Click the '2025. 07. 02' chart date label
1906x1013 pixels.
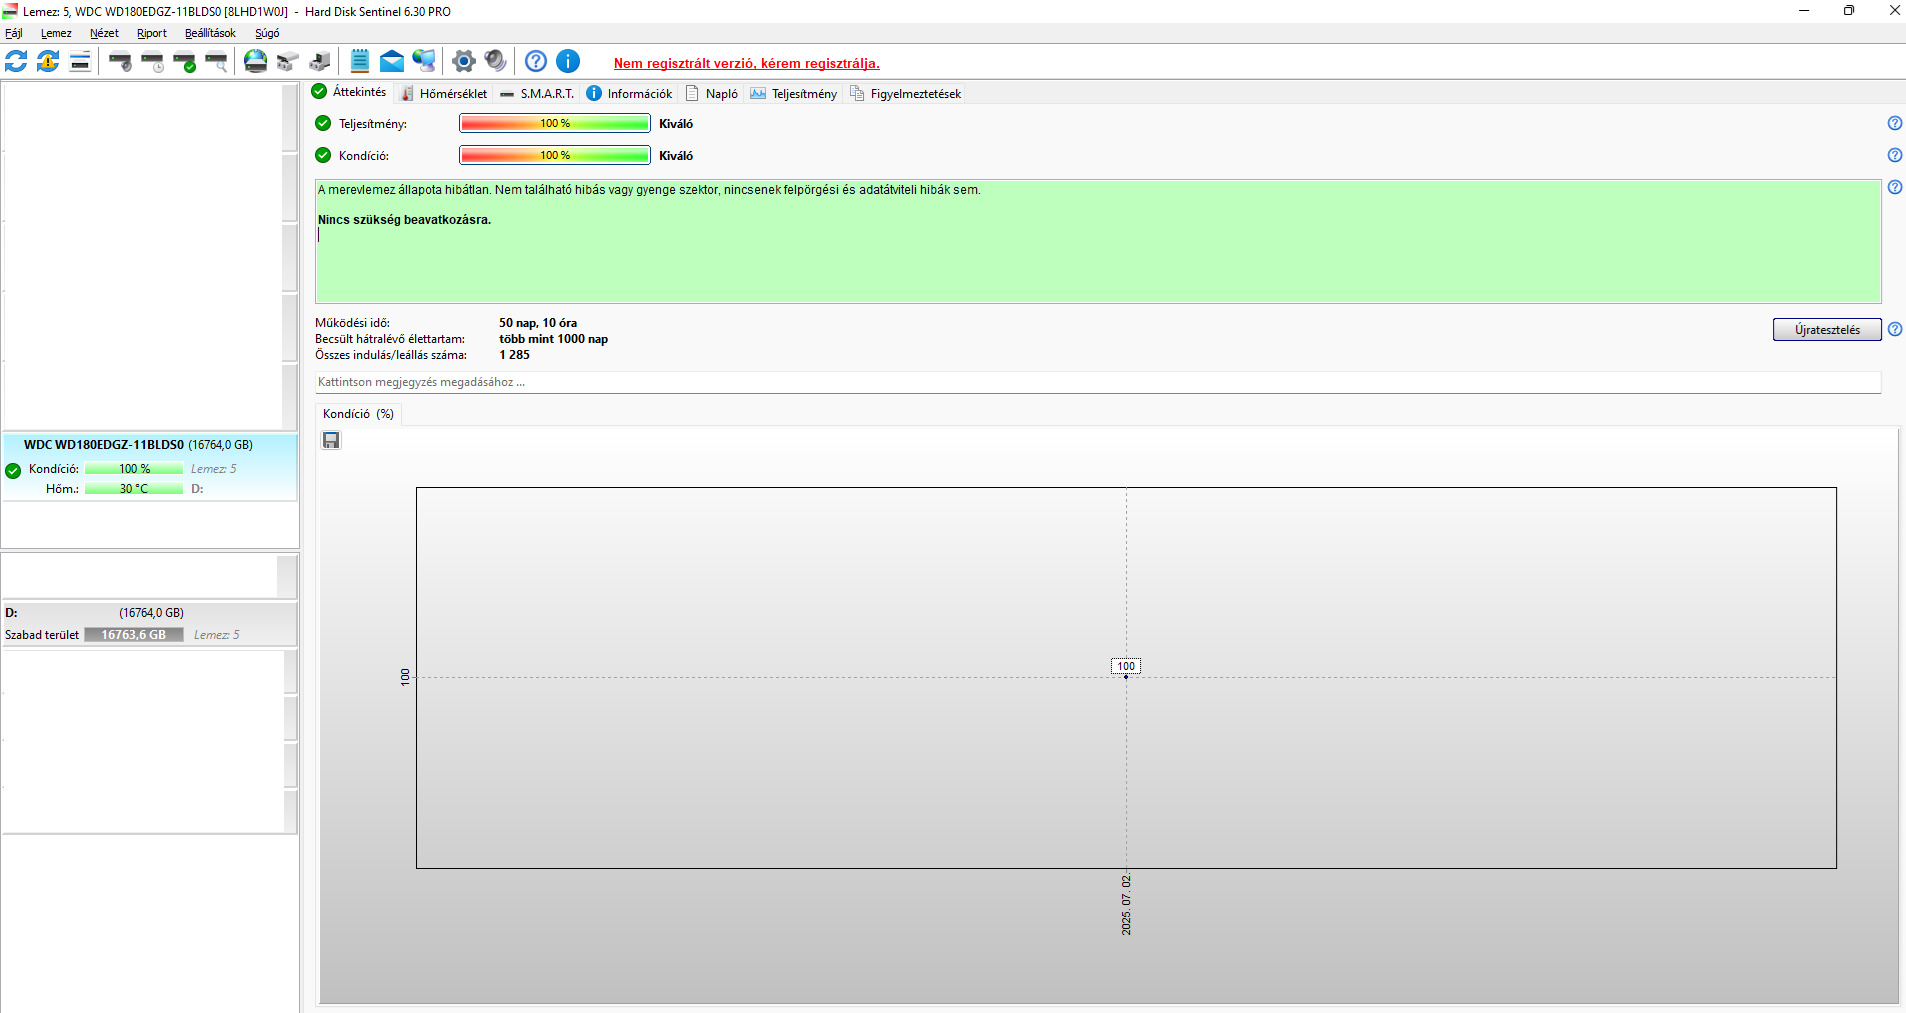[x=1127, y=905]
